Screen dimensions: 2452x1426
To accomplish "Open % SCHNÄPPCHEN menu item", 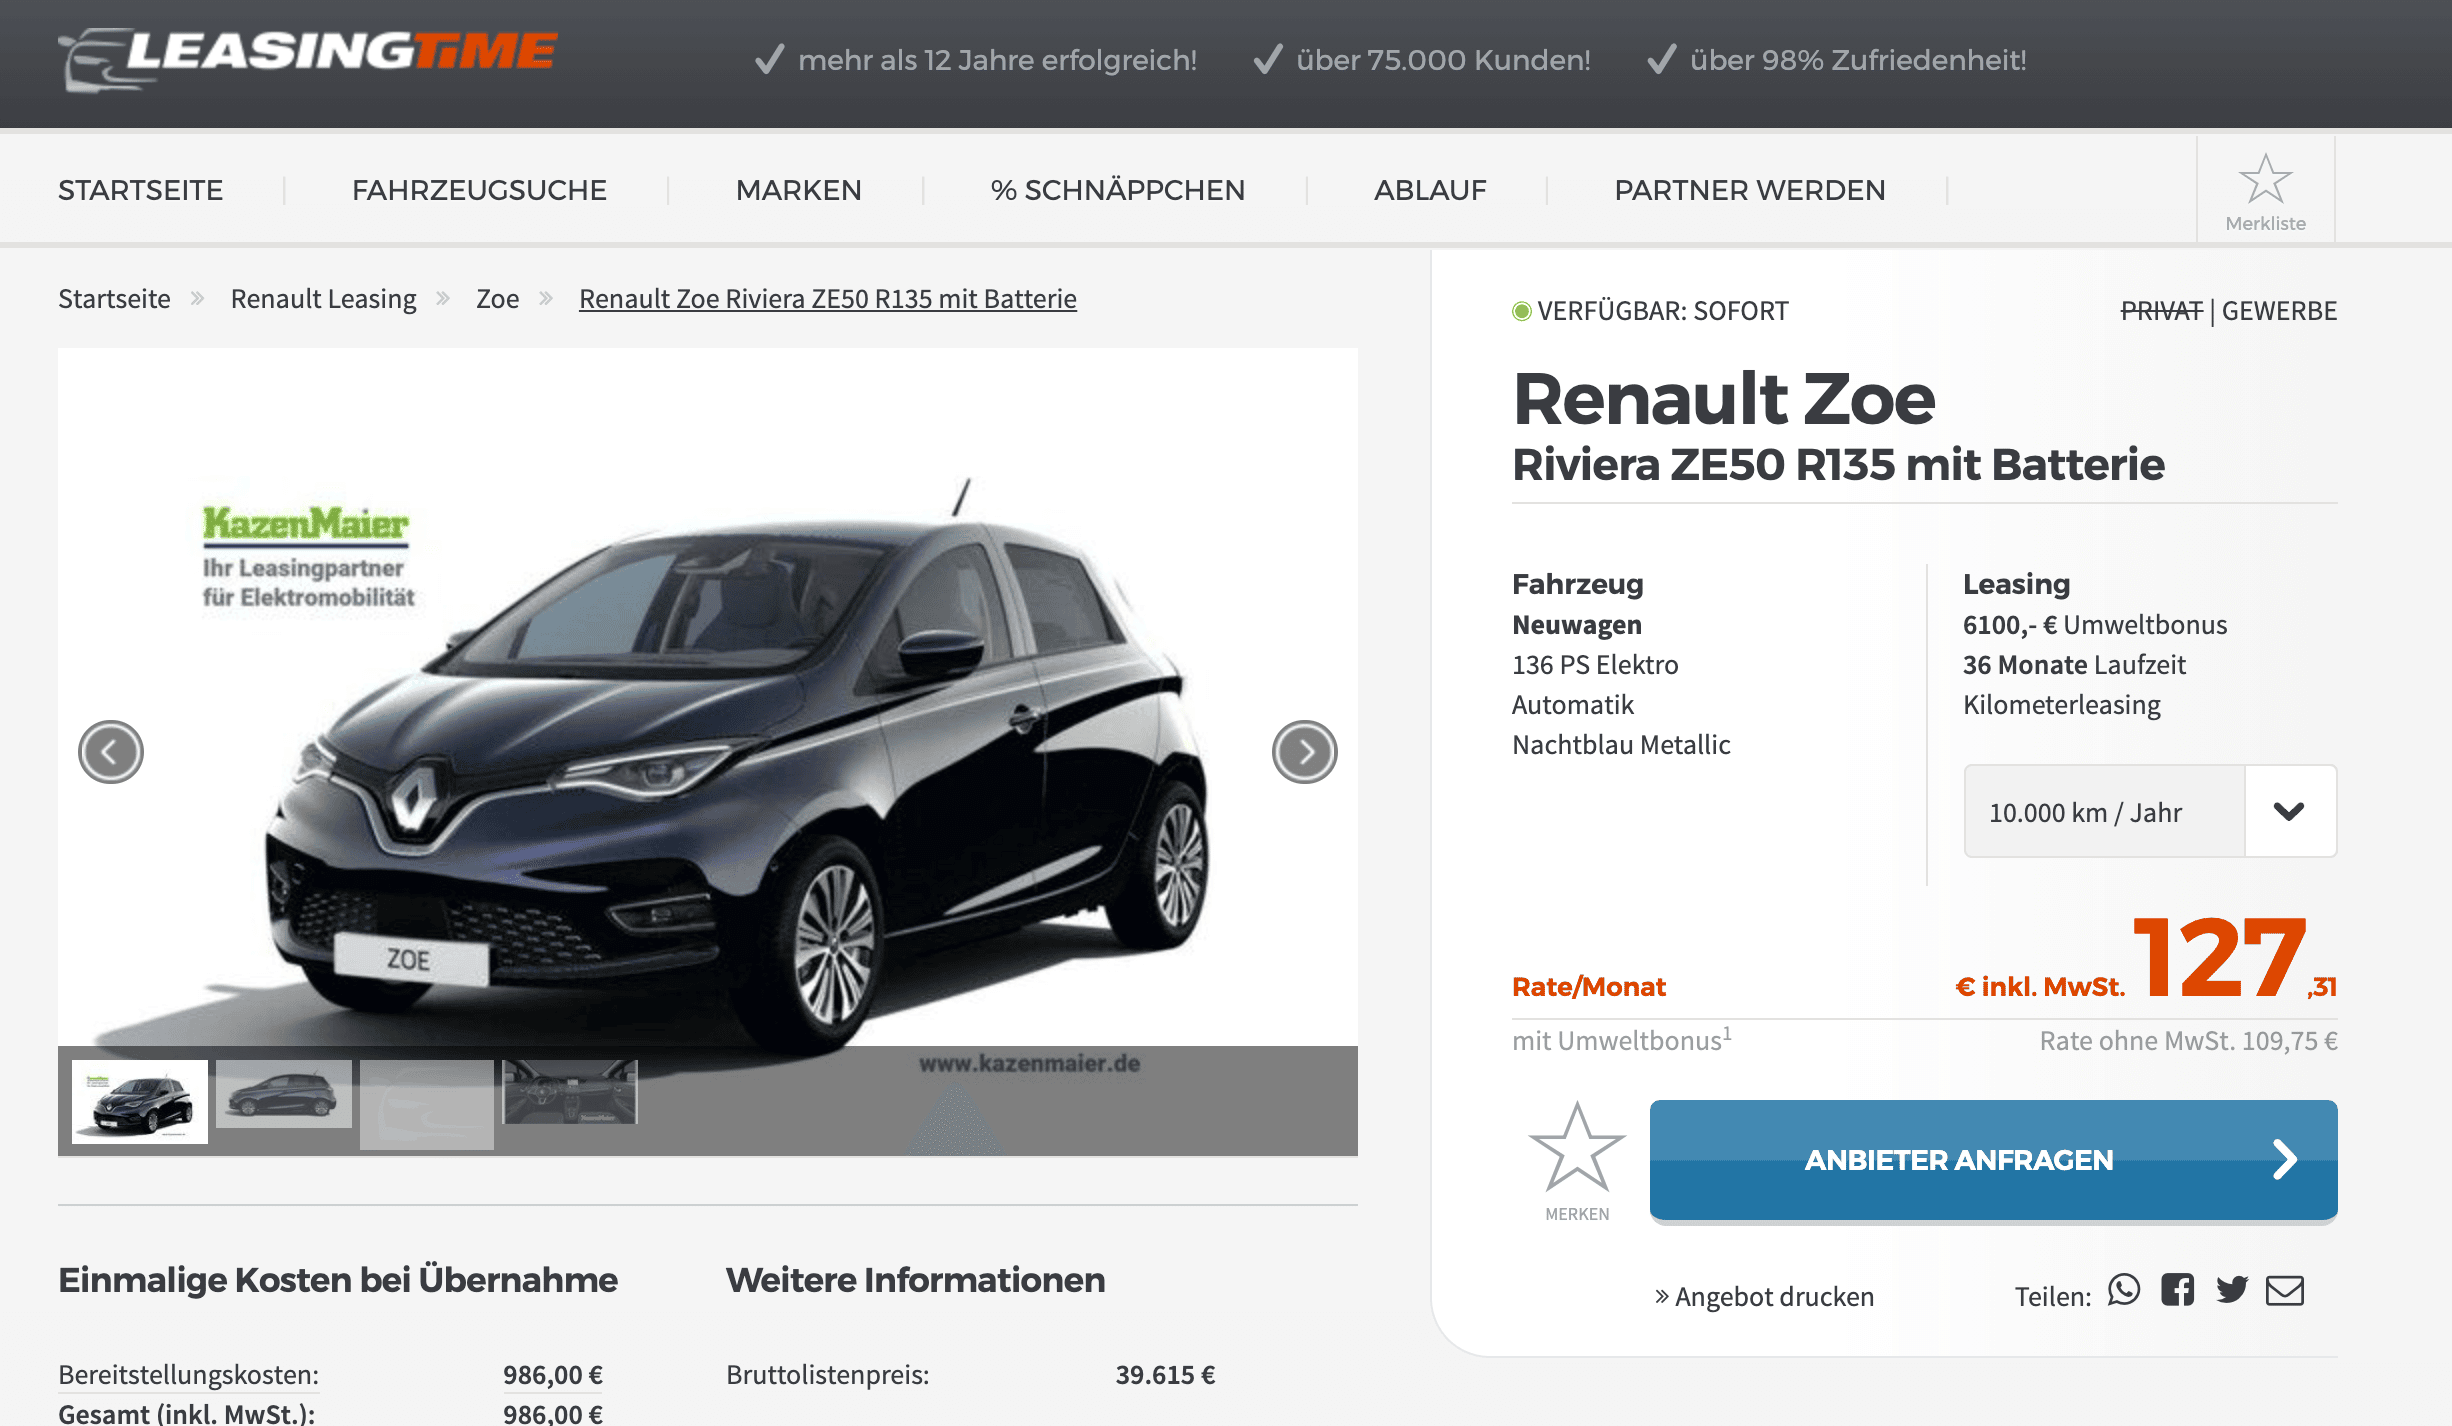I will [1117, 190].
